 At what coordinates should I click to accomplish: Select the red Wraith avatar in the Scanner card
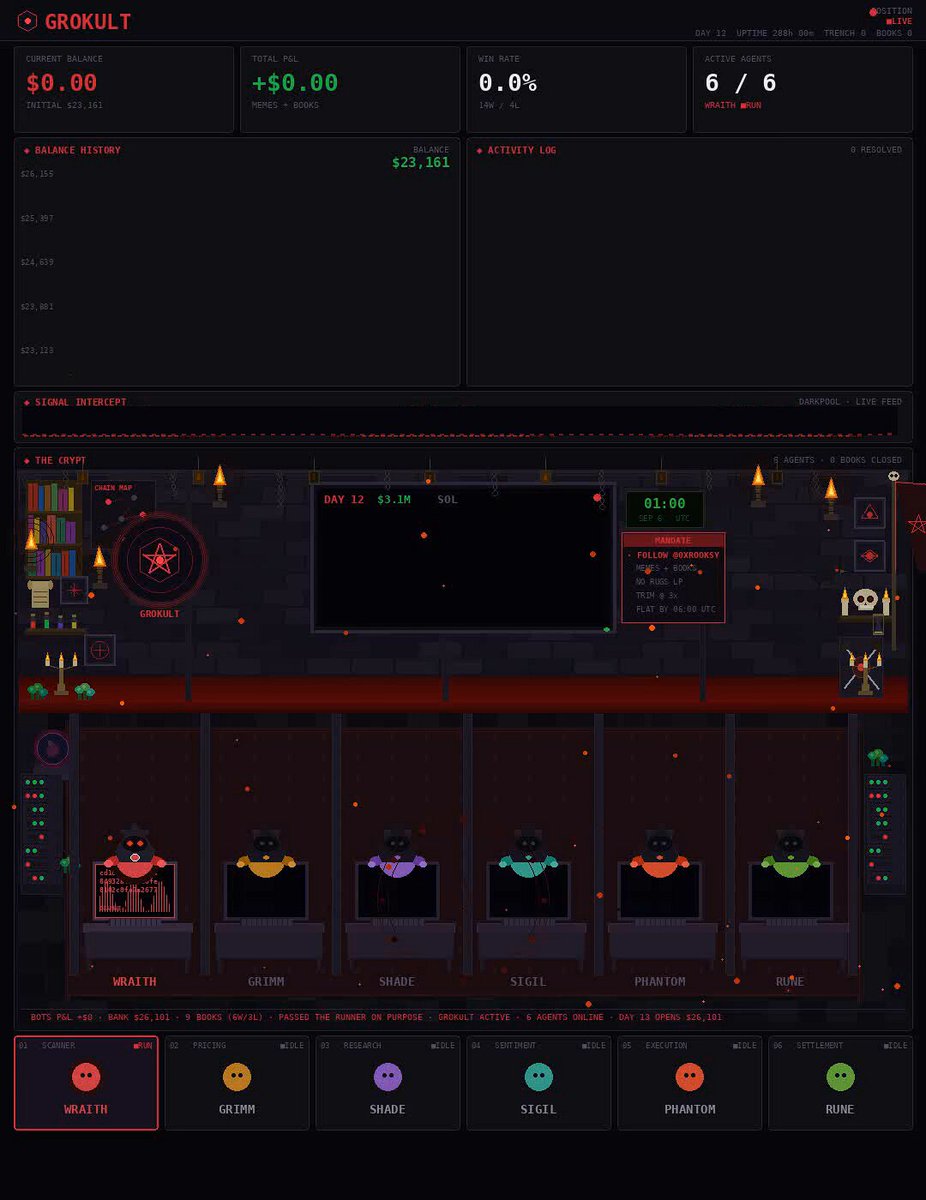(x=86, y=1077)
